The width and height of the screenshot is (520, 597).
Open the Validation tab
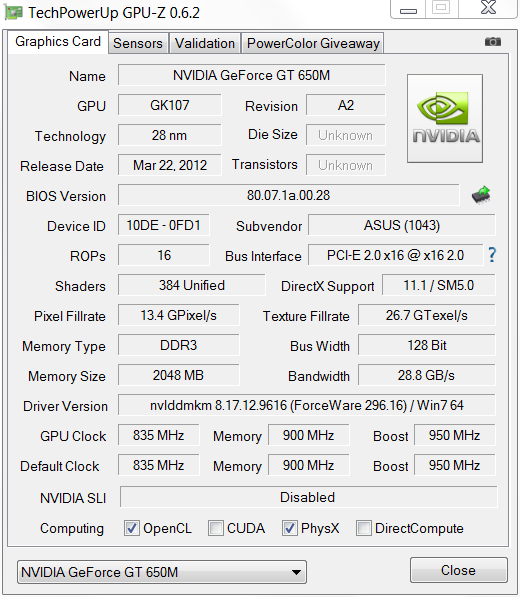(x=205, y=43)
